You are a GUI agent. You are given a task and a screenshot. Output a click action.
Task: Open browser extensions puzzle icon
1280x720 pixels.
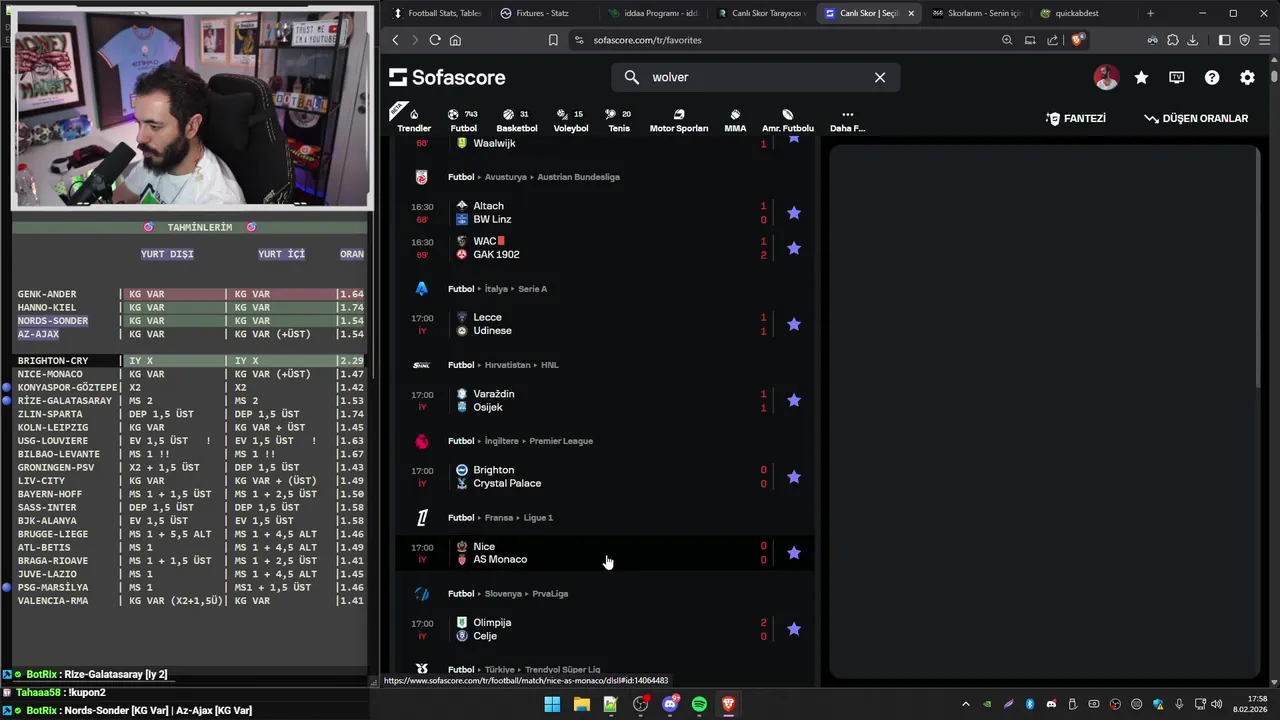(1173, 40)
